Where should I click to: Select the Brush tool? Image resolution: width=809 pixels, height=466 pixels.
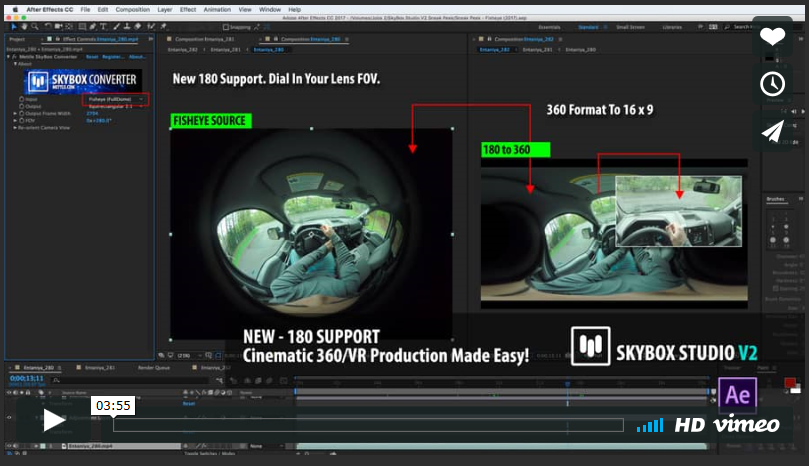(x=116, y=26)
